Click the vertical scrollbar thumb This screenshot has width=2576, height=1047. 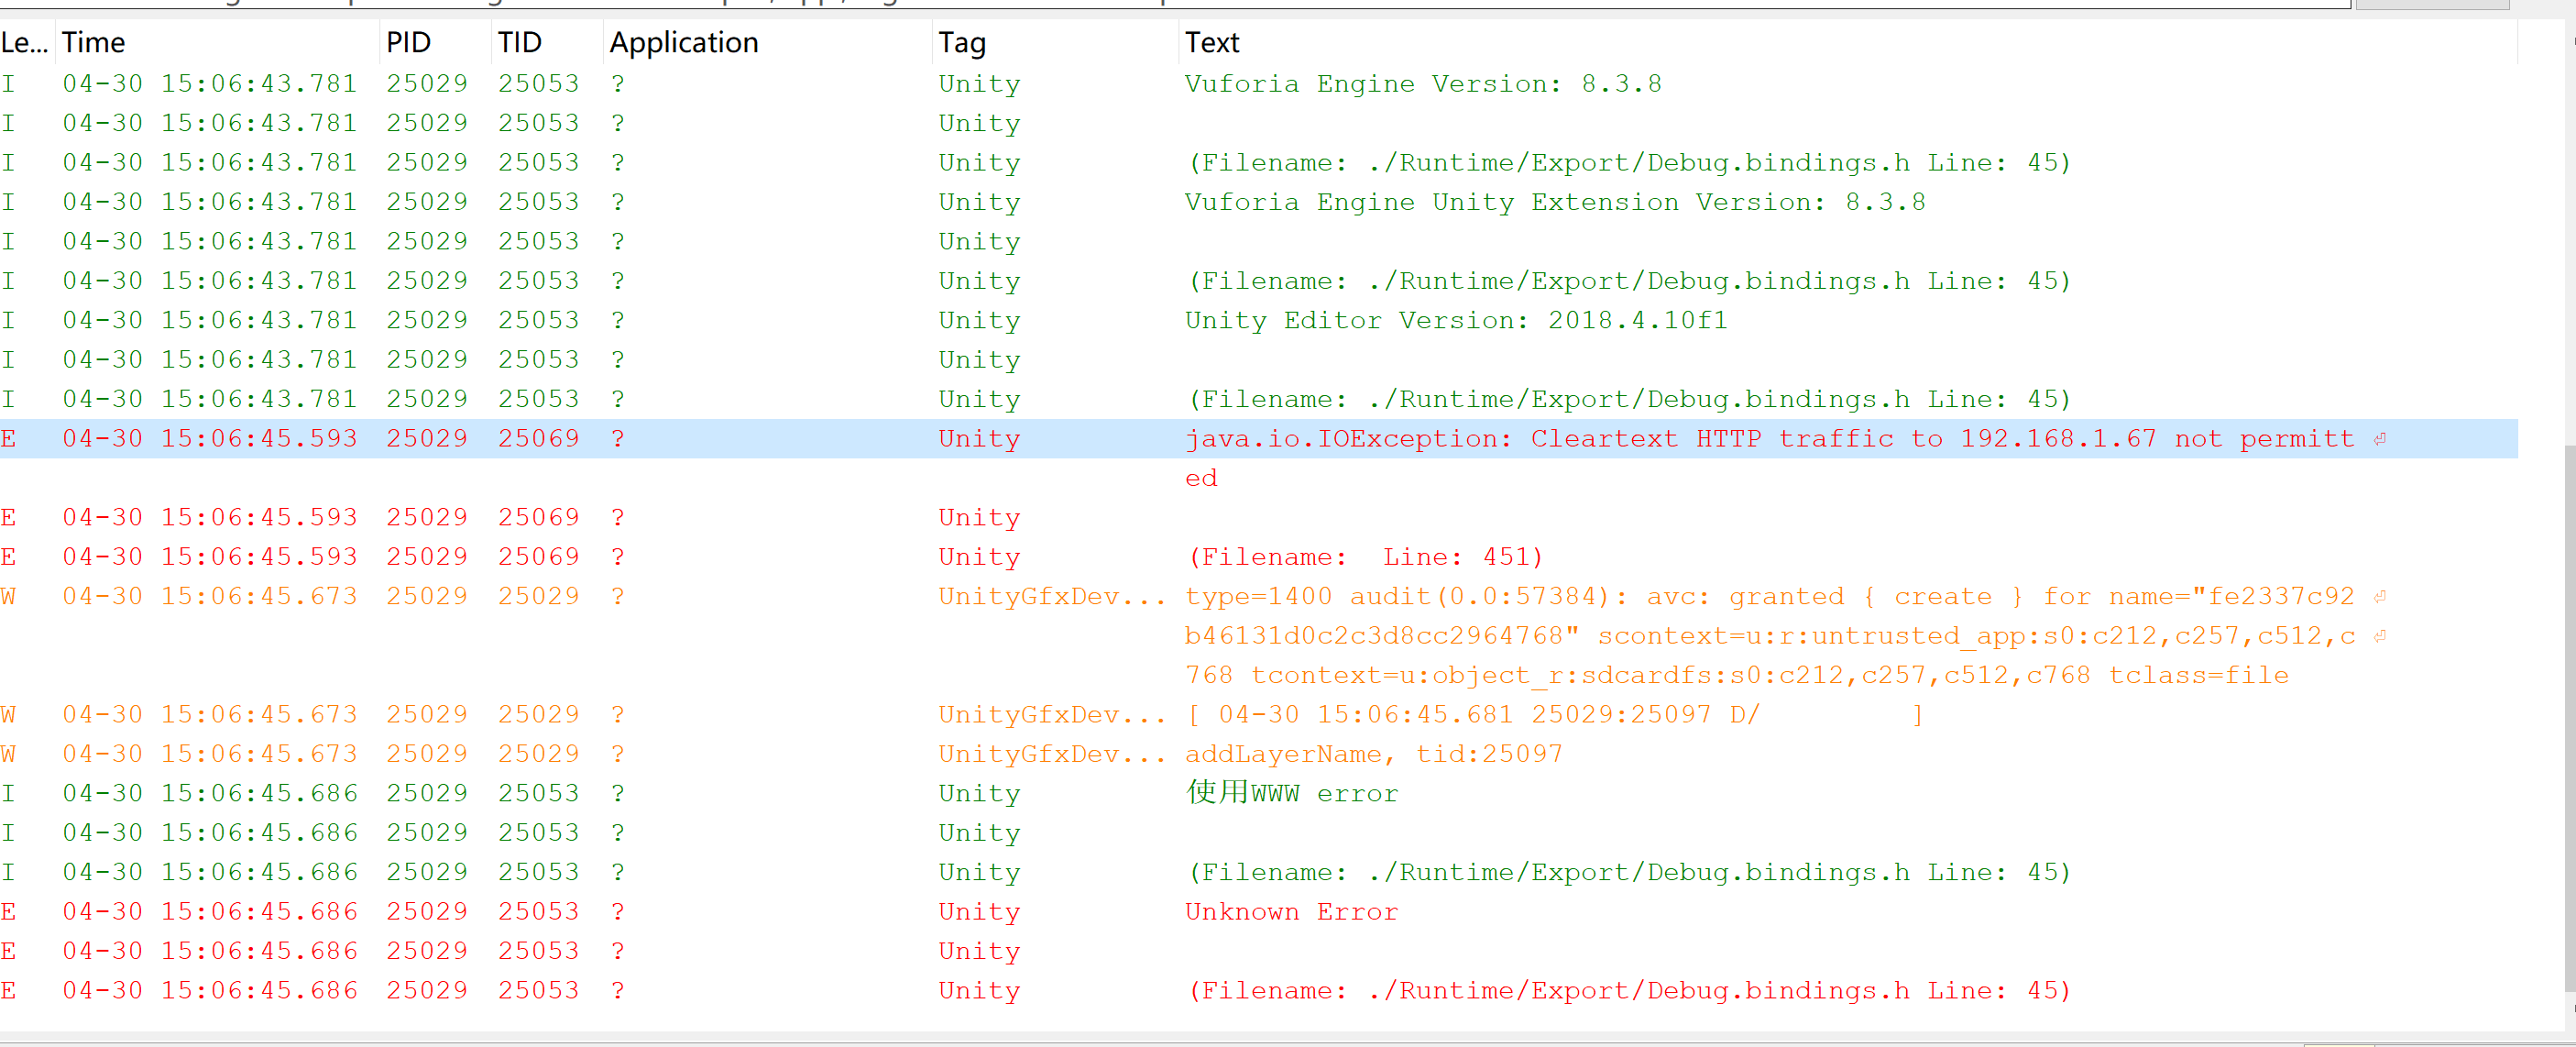(x=2570, y=720)
